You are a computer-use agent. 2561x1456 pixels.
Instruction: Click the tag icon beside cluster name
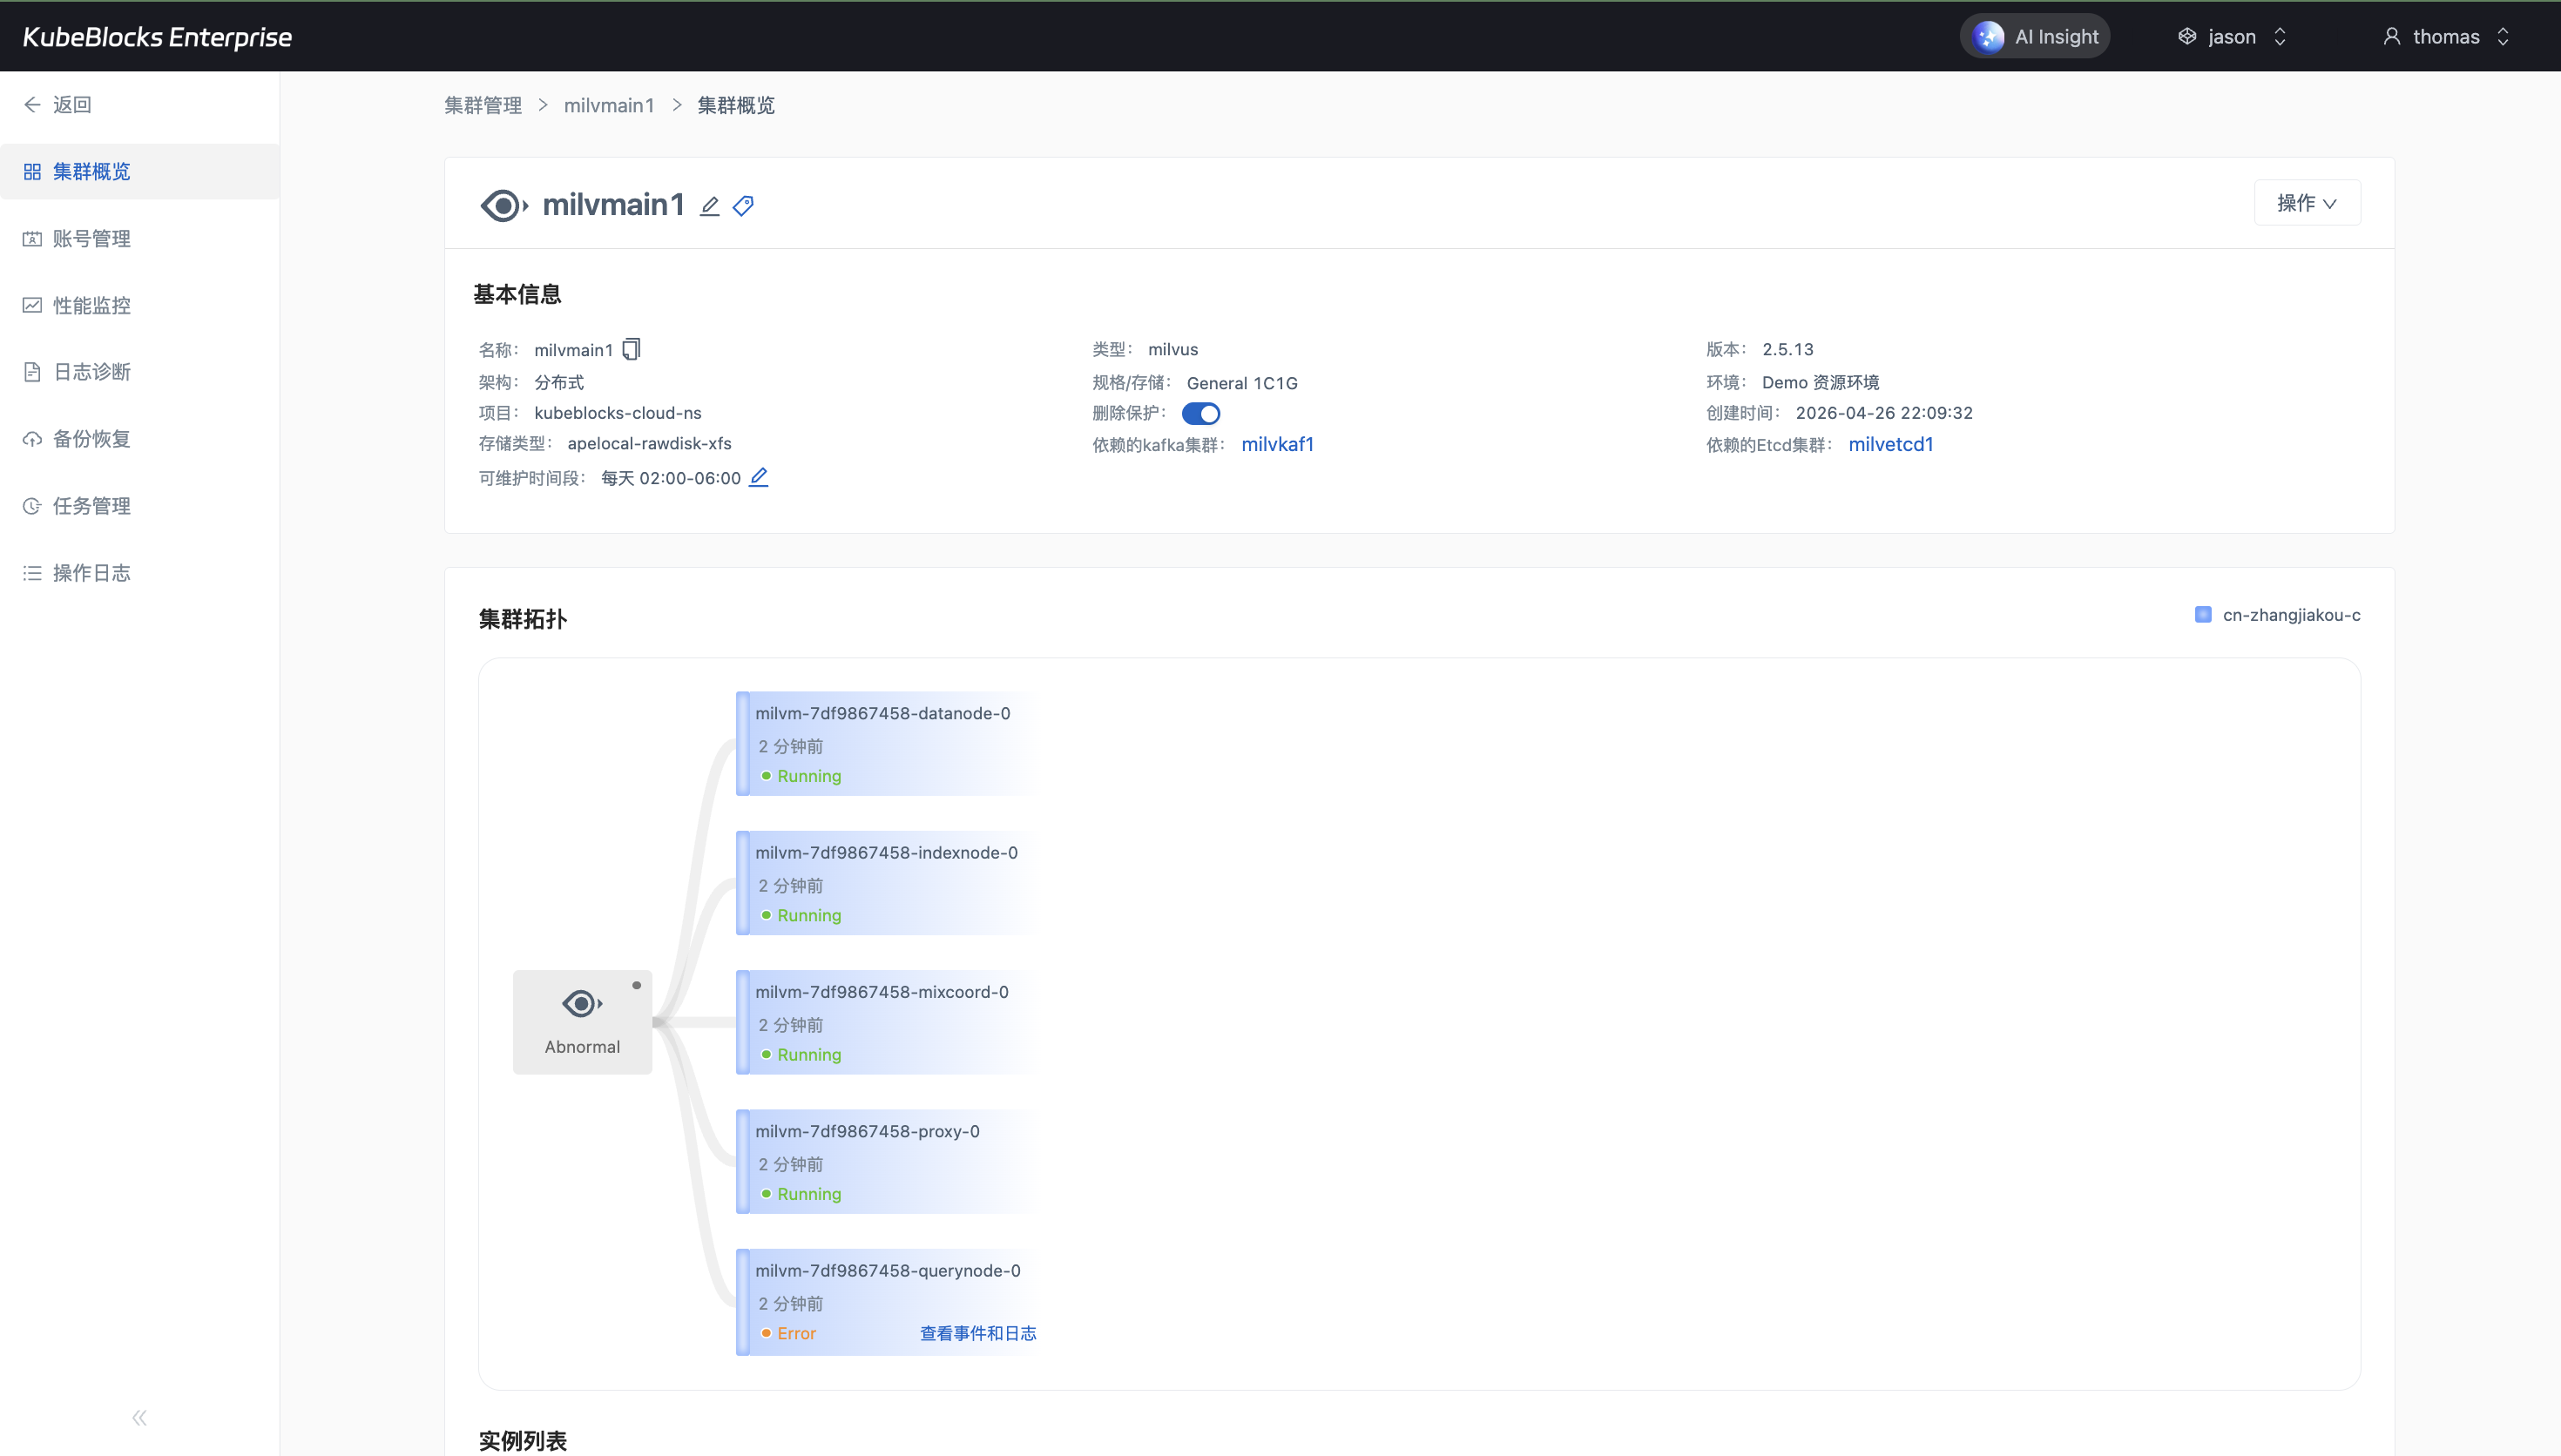tap(743, 206)
